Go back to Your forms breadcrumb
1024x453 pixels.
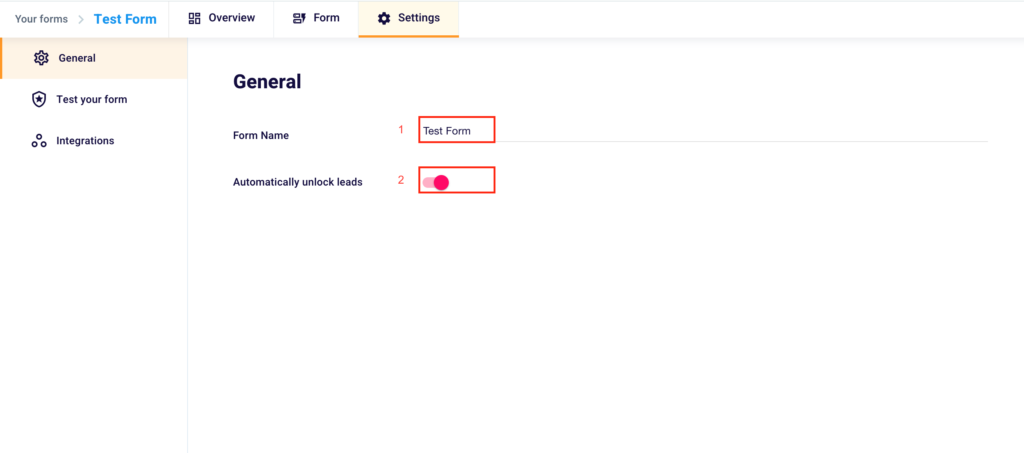[41, 19]
